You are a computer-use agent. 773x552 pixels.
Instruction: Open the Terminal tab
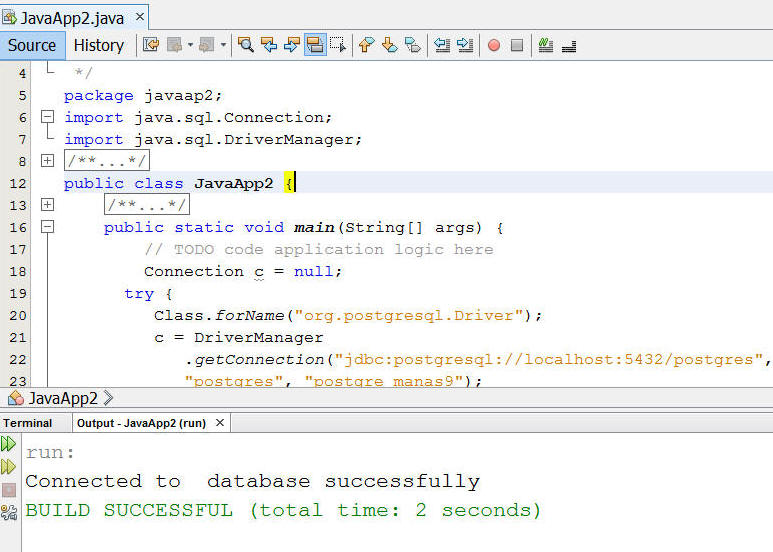click(x=28, y=423)
